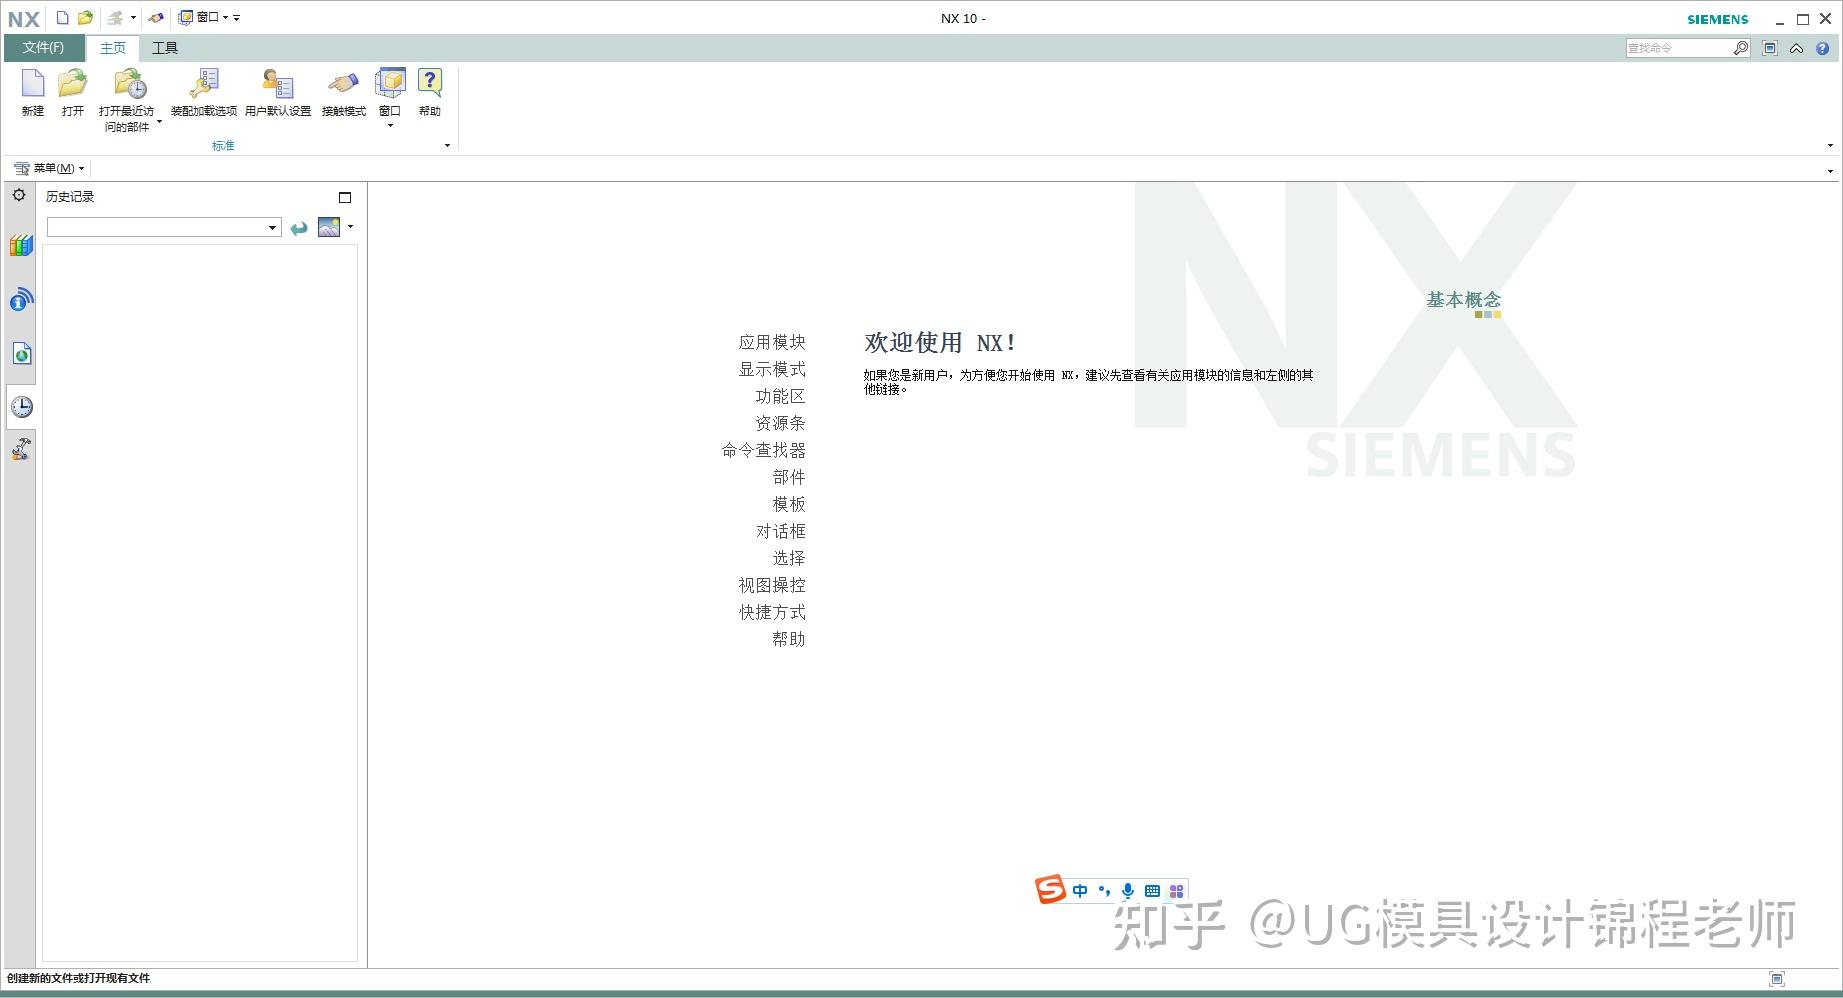Open the 应用模块 link
Screen dimensions: 1843x998
(x=772, y=342)
